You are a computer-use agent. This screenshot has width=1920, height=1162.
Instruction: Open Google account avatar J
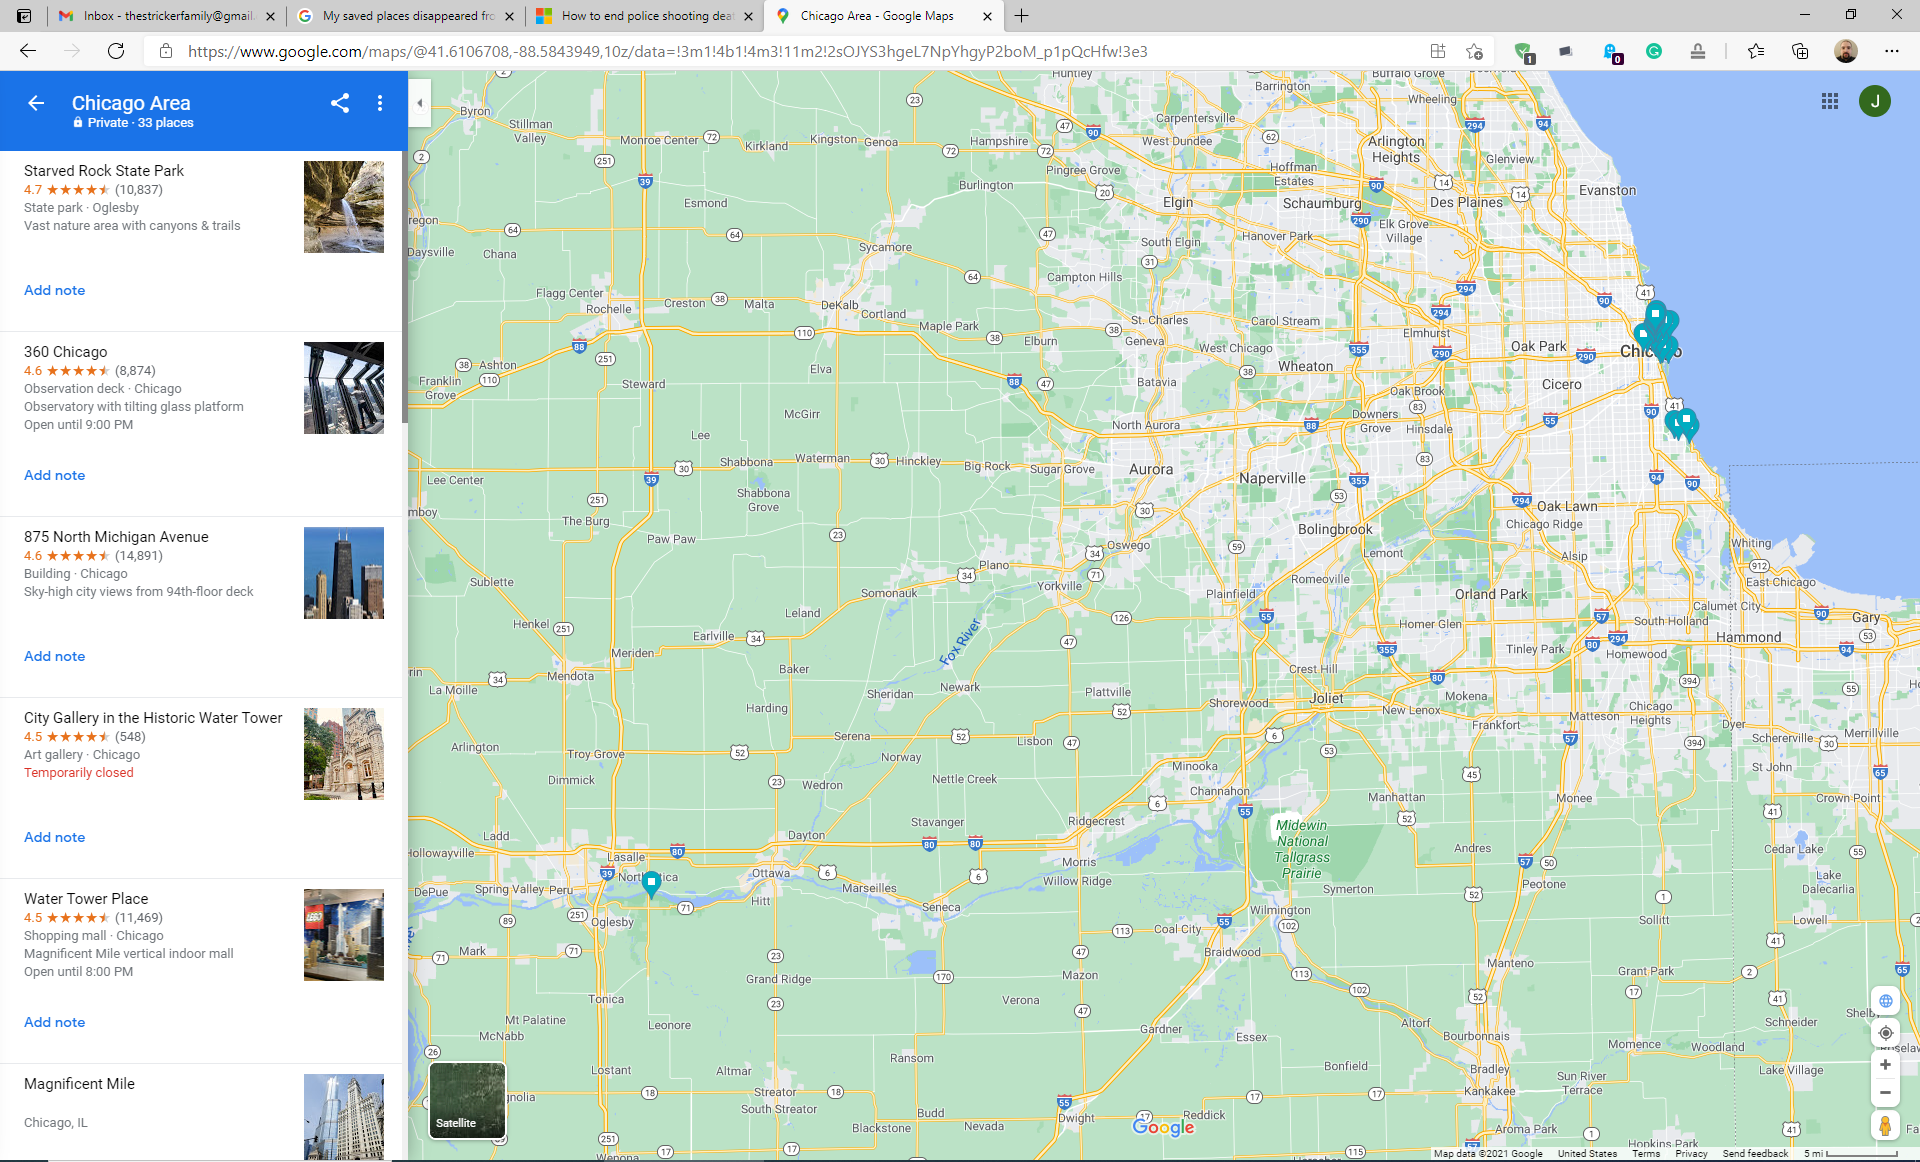(x=1875, y=101)
